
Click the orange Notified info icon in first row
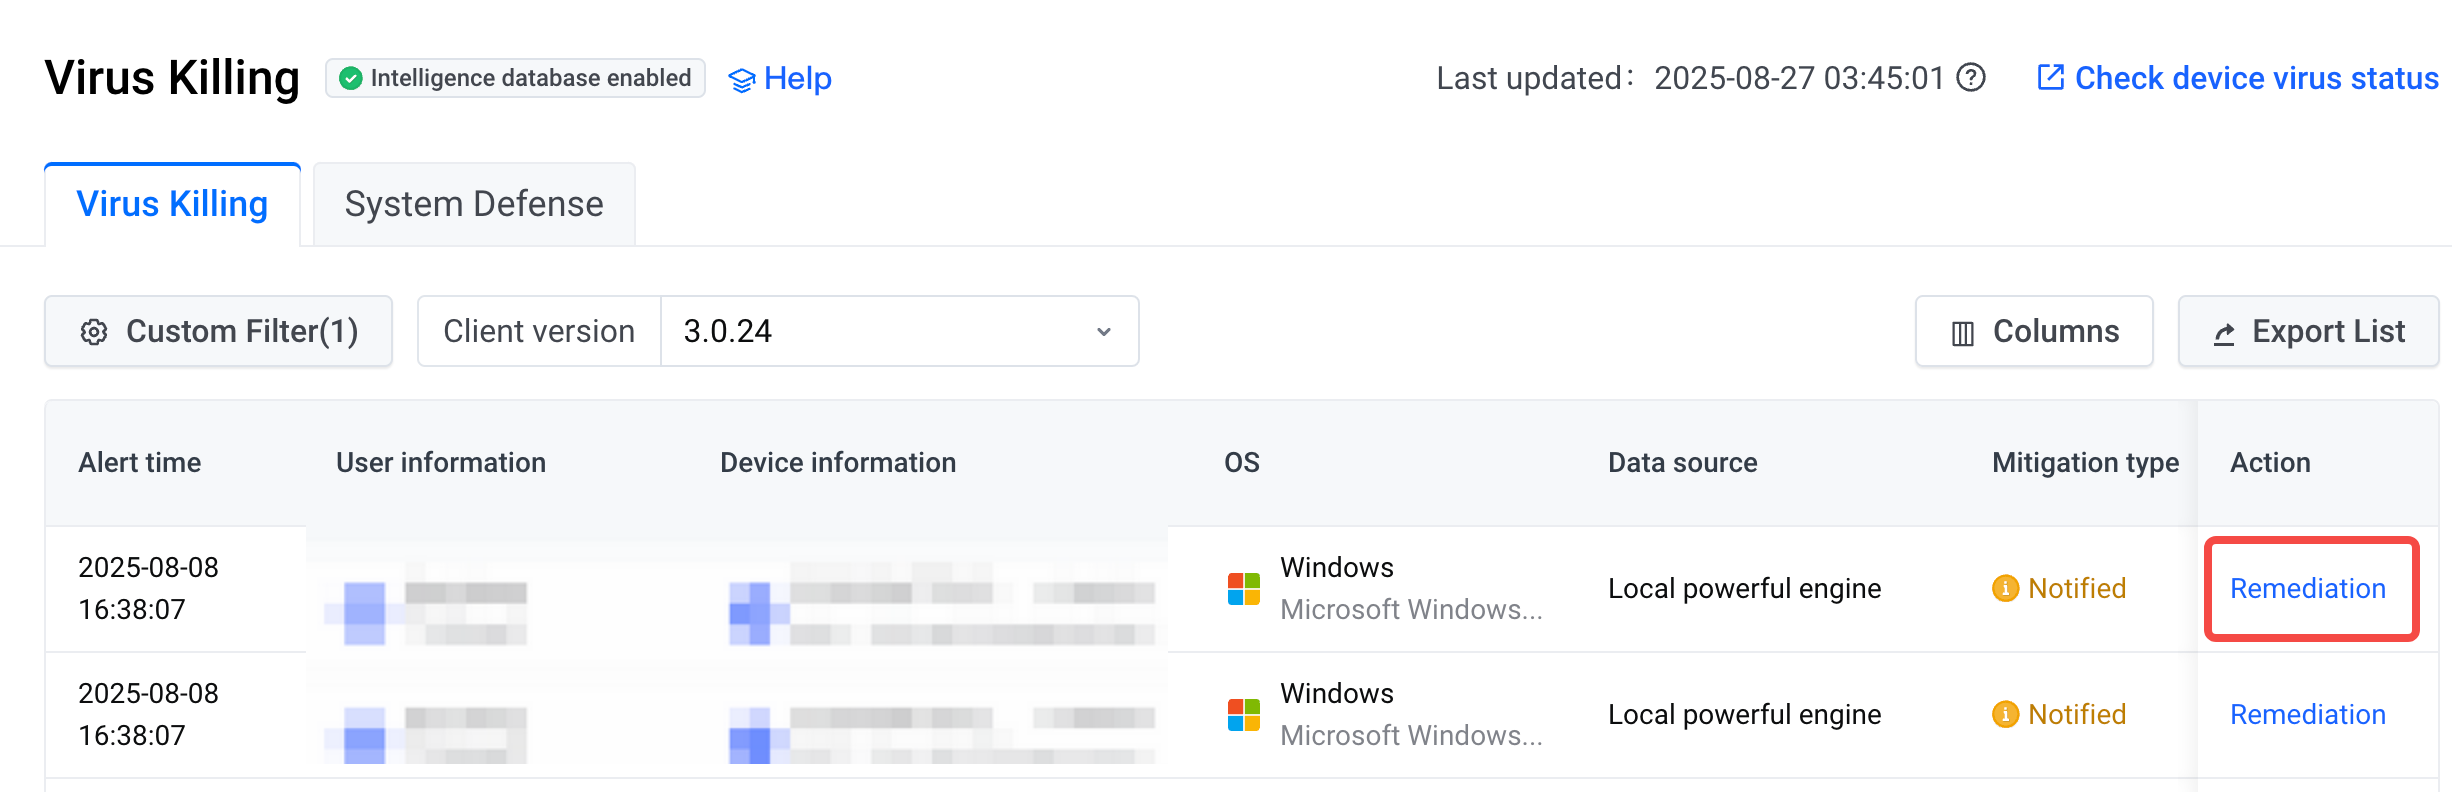point(2005,588)
